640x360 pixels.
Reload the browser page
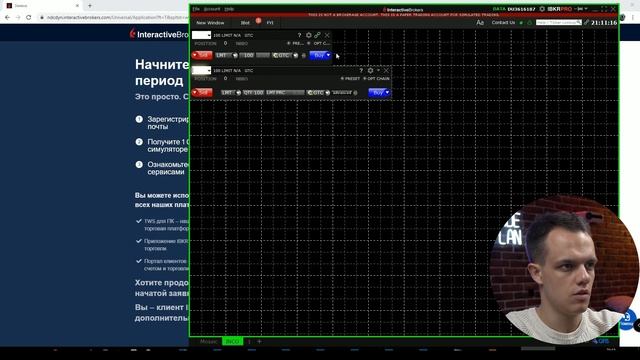29,18
